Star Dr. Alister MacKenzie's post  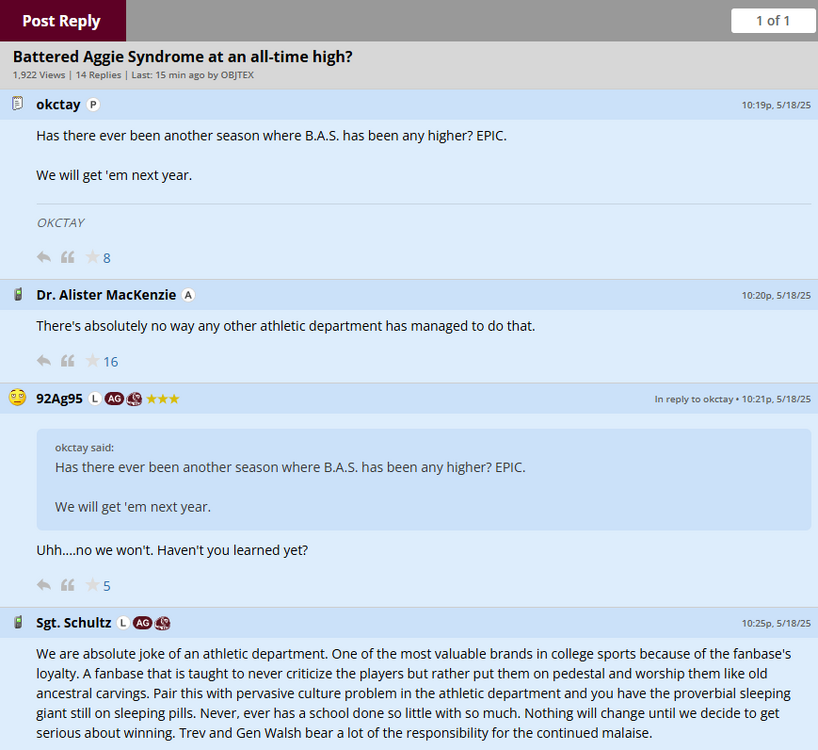tap(92, 361)
